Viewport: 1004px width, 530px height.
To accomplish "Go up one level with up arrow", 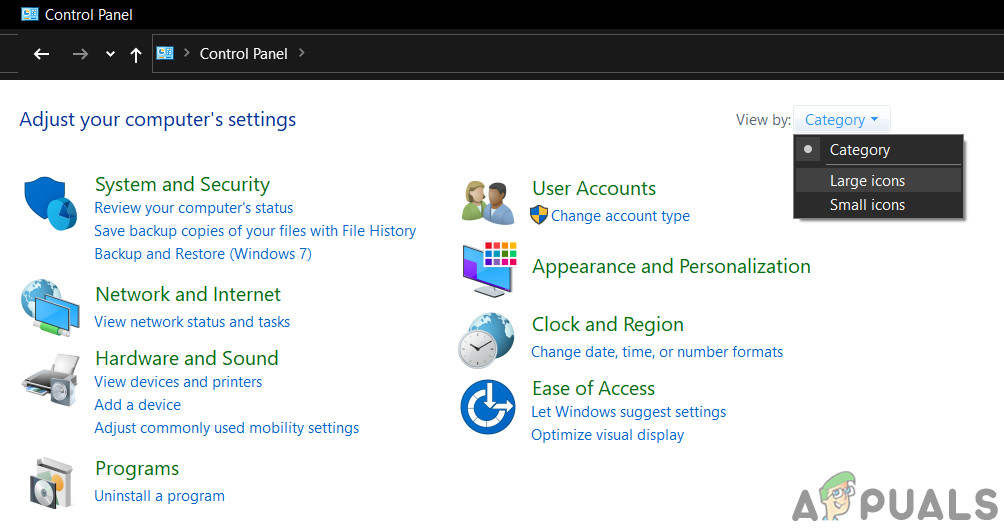I will pyautogui.click(x=136, y=54).
